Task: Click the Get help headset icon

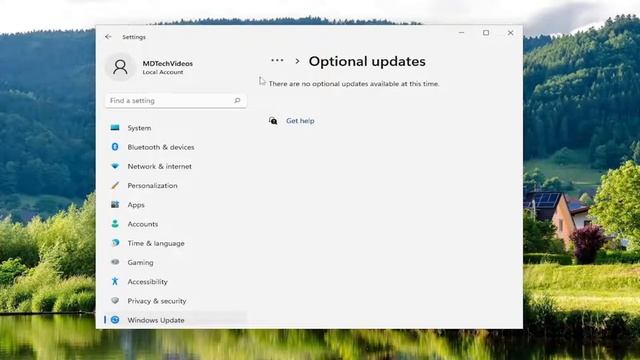Action: [x=273, y=121]
